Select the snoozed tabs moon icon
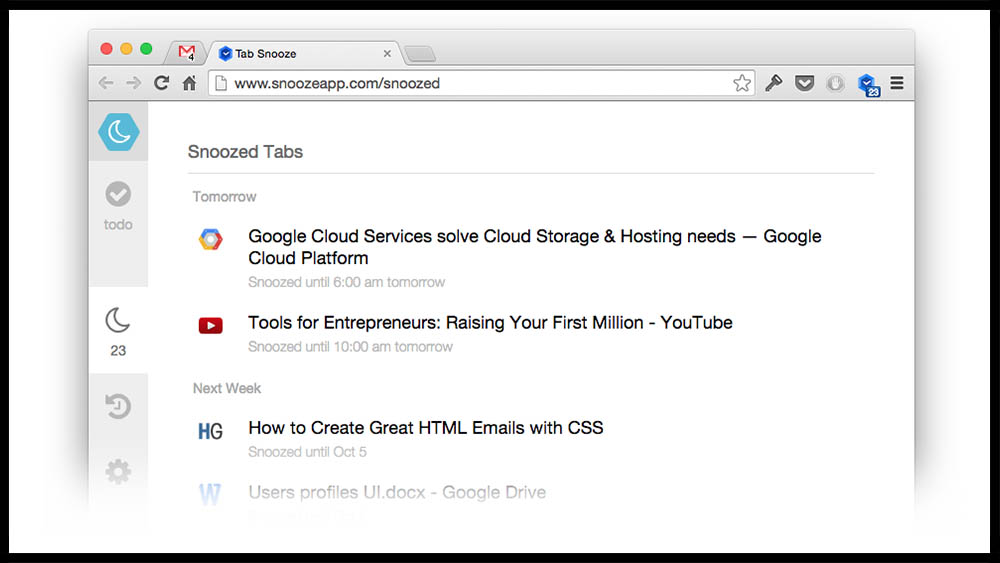Screen dimensions: 1000x563 (x=118, y=321)
